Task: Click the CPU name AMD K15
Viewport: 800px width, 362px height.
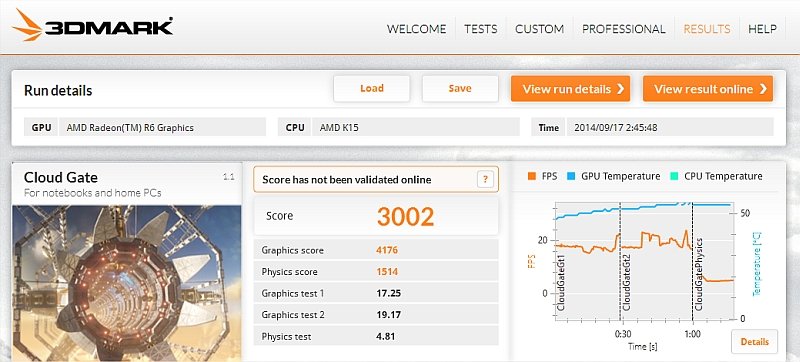Action: (x=339, y=127)
